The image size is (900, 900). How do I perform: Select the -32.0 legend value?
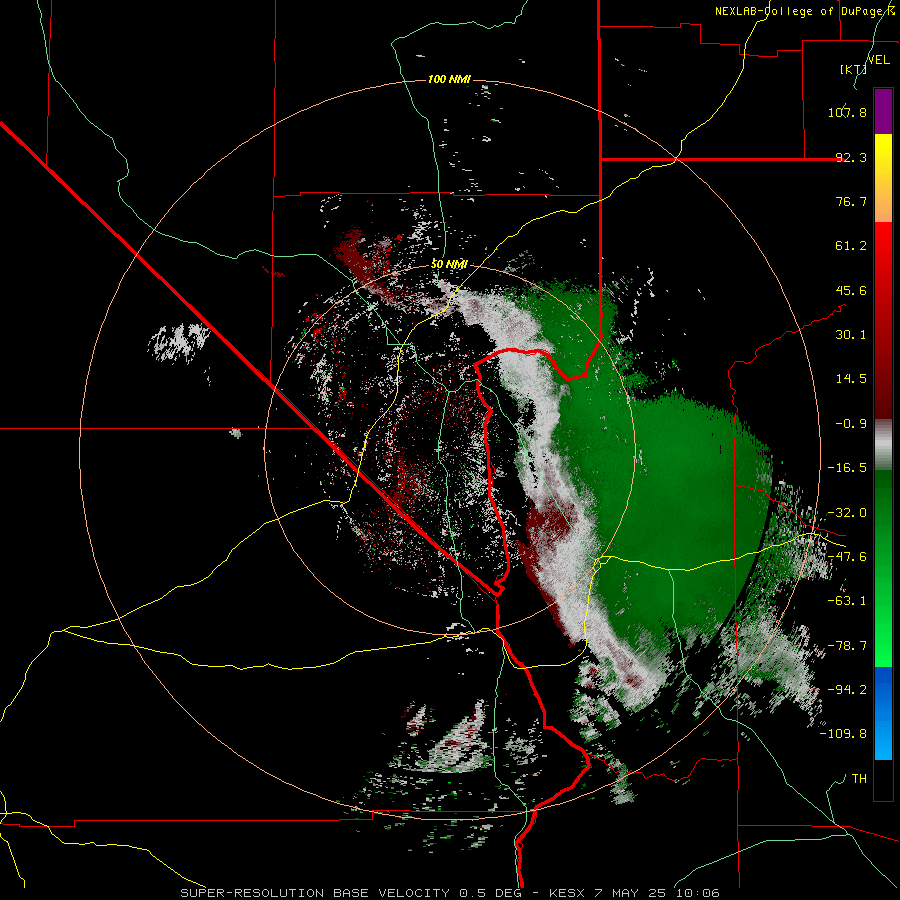847,513
